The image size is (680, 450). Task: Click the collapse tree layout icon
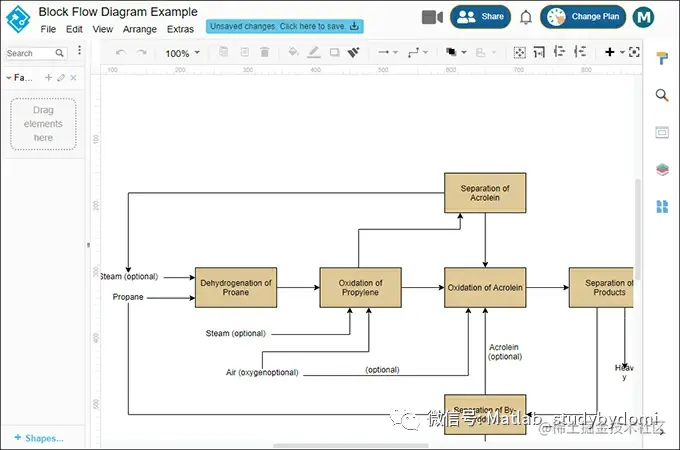[x=560, y=52]
